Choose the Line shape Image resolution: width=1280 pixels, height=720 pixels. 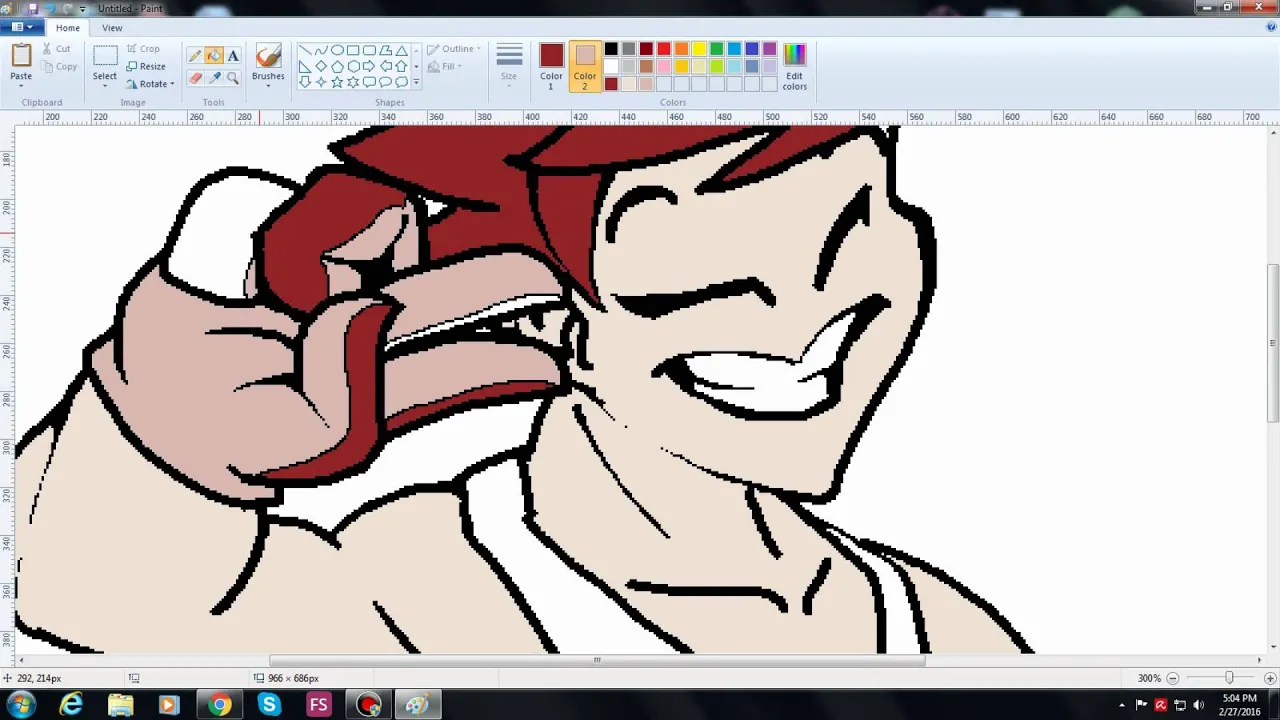click(305, 50)
